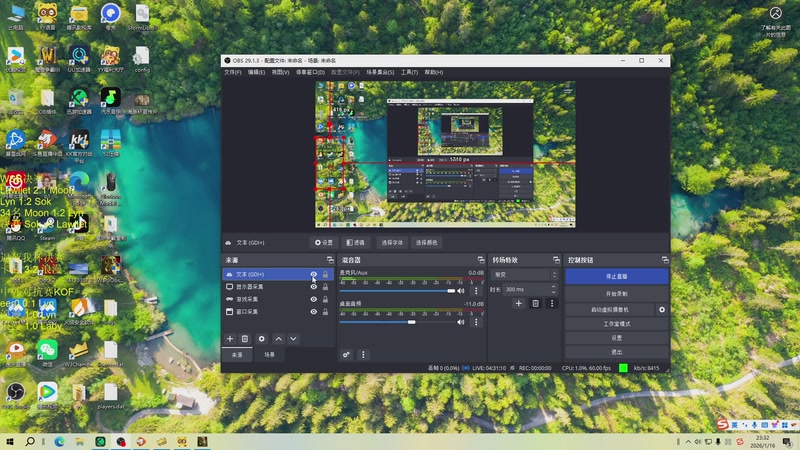Open Steam desktop shortcut
The width and height of the screenshot is (800, 450).
pos(47,227)
